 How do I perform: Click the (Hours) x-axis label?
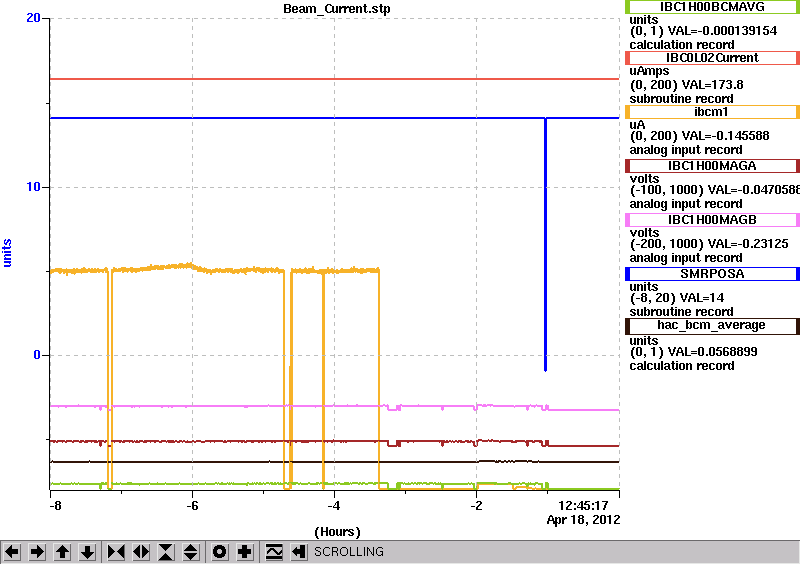[x=337, y=532]
